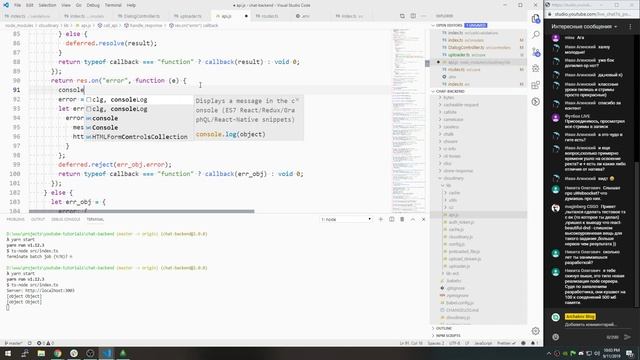This screenshot has height=360, width=640.
Task: Click UTF-8 encoding in status bar
Action: coord(454,343)
